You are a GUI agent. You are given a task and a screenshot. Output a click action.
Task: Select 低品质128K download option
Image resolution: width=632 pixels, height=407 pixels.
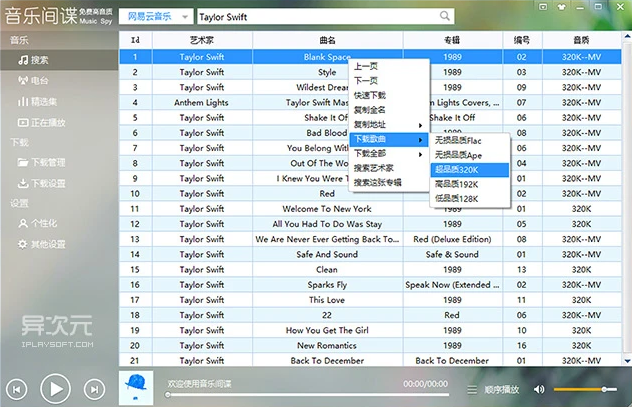tap(470, 199)
